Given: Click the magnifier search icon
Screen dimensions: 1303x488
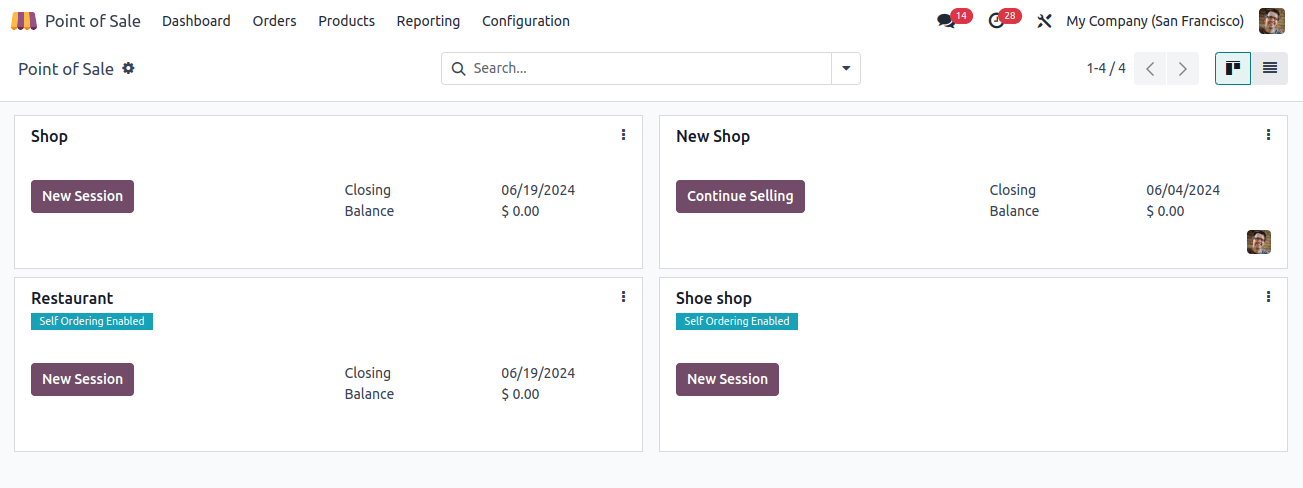Looking at the screenshot, I should [x=459, y=68].
